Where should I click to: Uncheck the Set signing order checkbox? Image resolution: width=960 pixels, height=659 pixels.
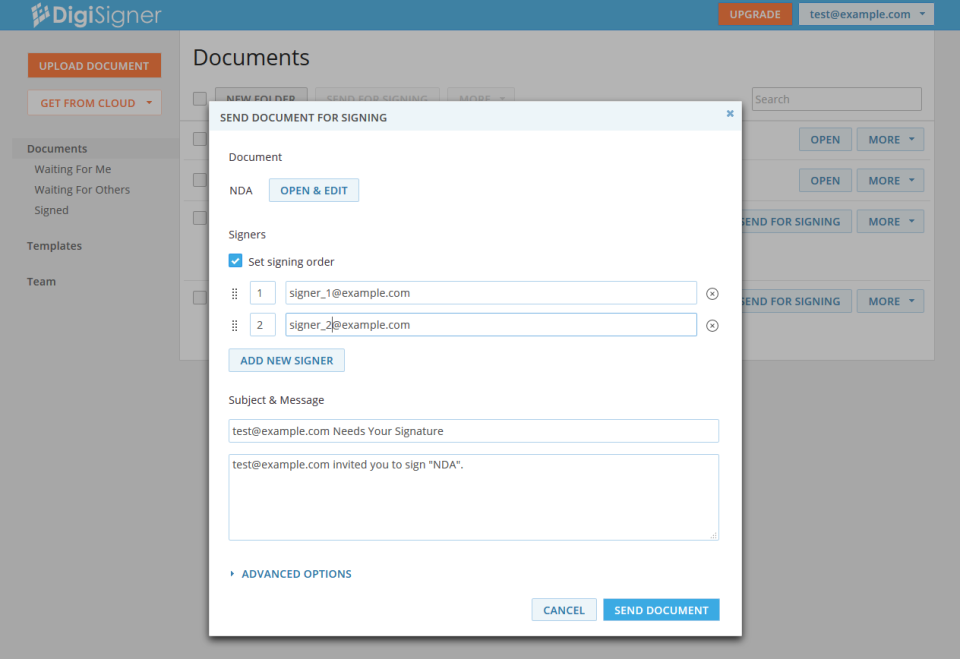pos(235,260)
